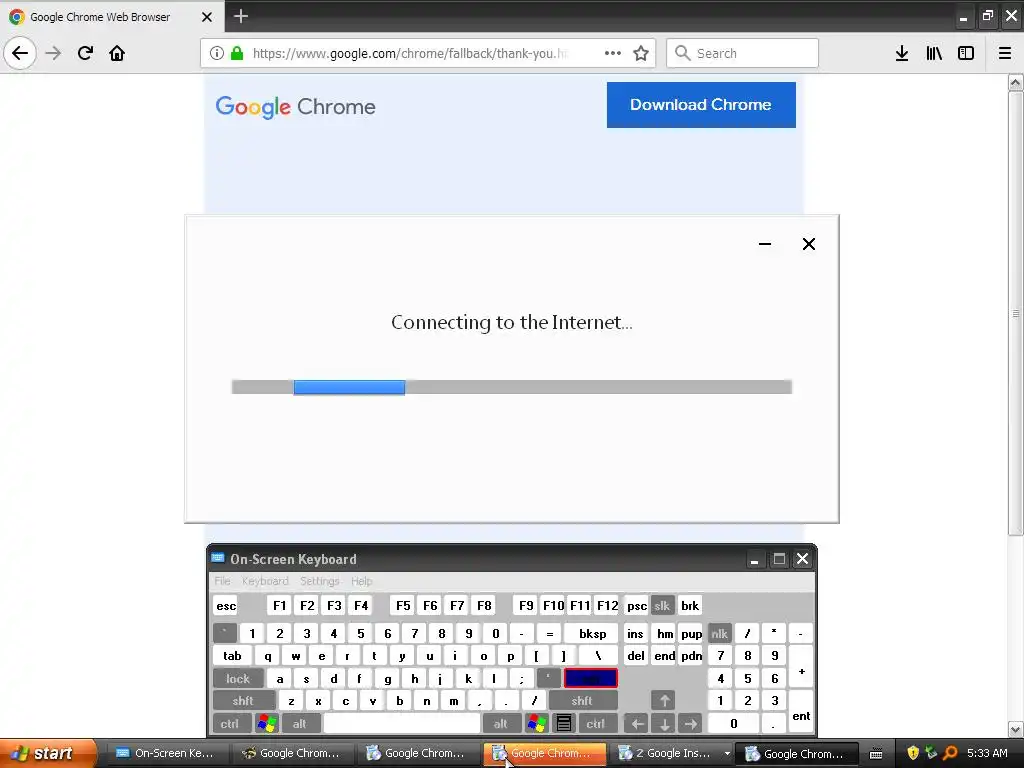Tap the up arrow key
The width and height of the screenshot is (1024, 768).
click(x=664, y=701)
